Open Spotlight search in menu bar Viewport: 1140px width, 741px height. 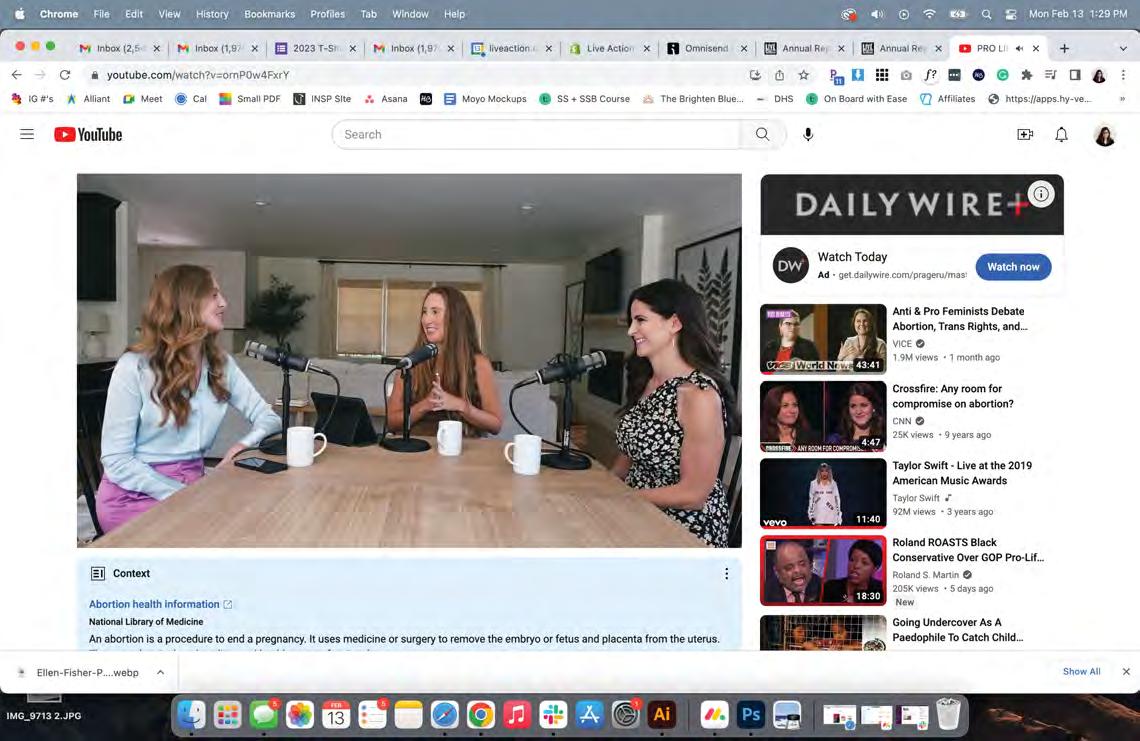click(987, 14)
